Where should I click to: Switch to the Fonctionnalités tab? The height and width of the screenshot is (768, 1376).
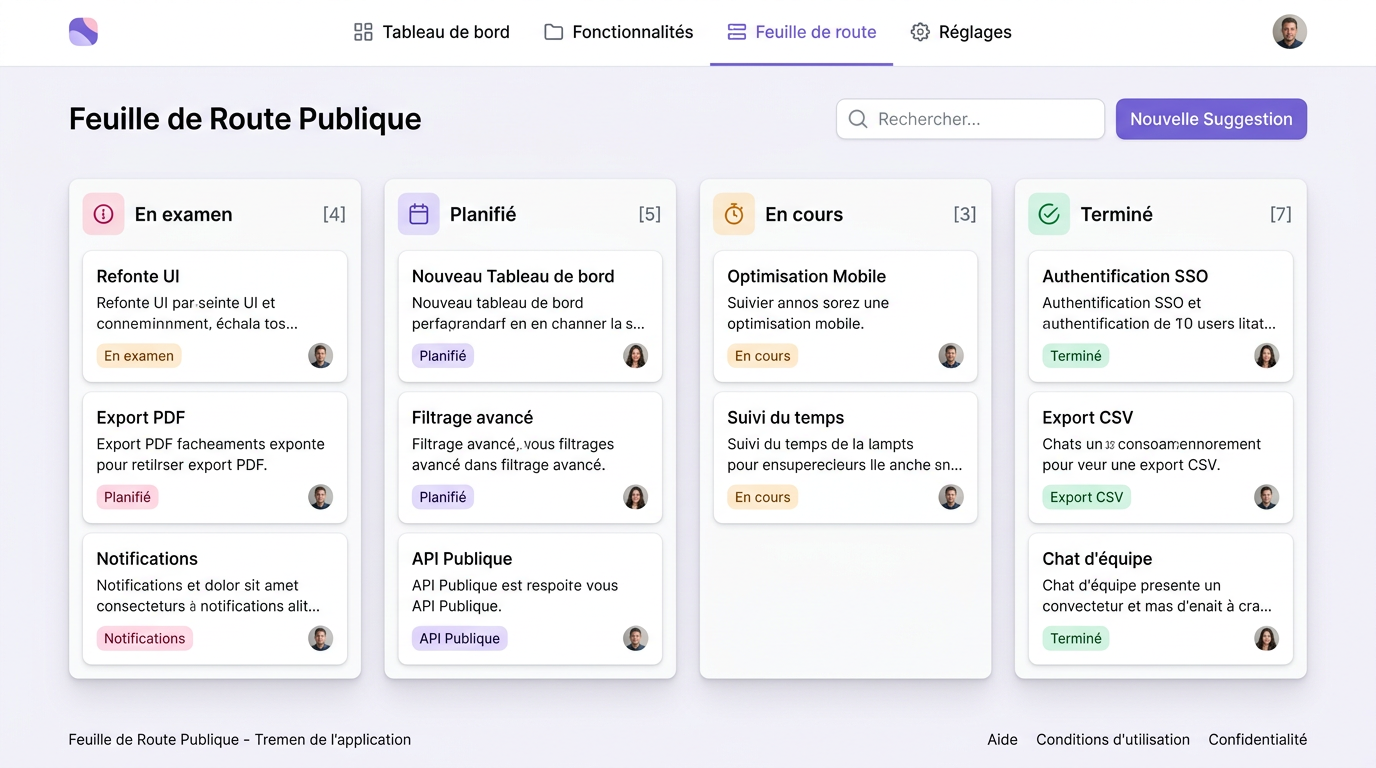(619, 32)
